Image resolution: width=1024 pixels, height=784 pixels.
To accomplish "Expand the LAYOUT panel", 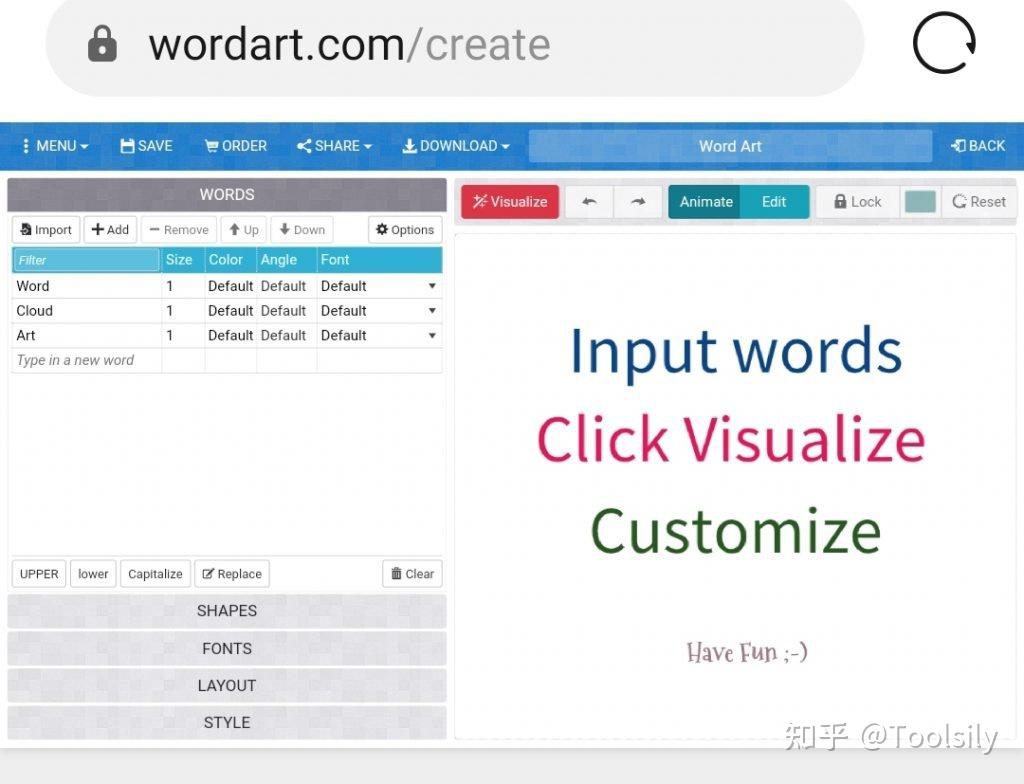I will click(x=227, y=686).
